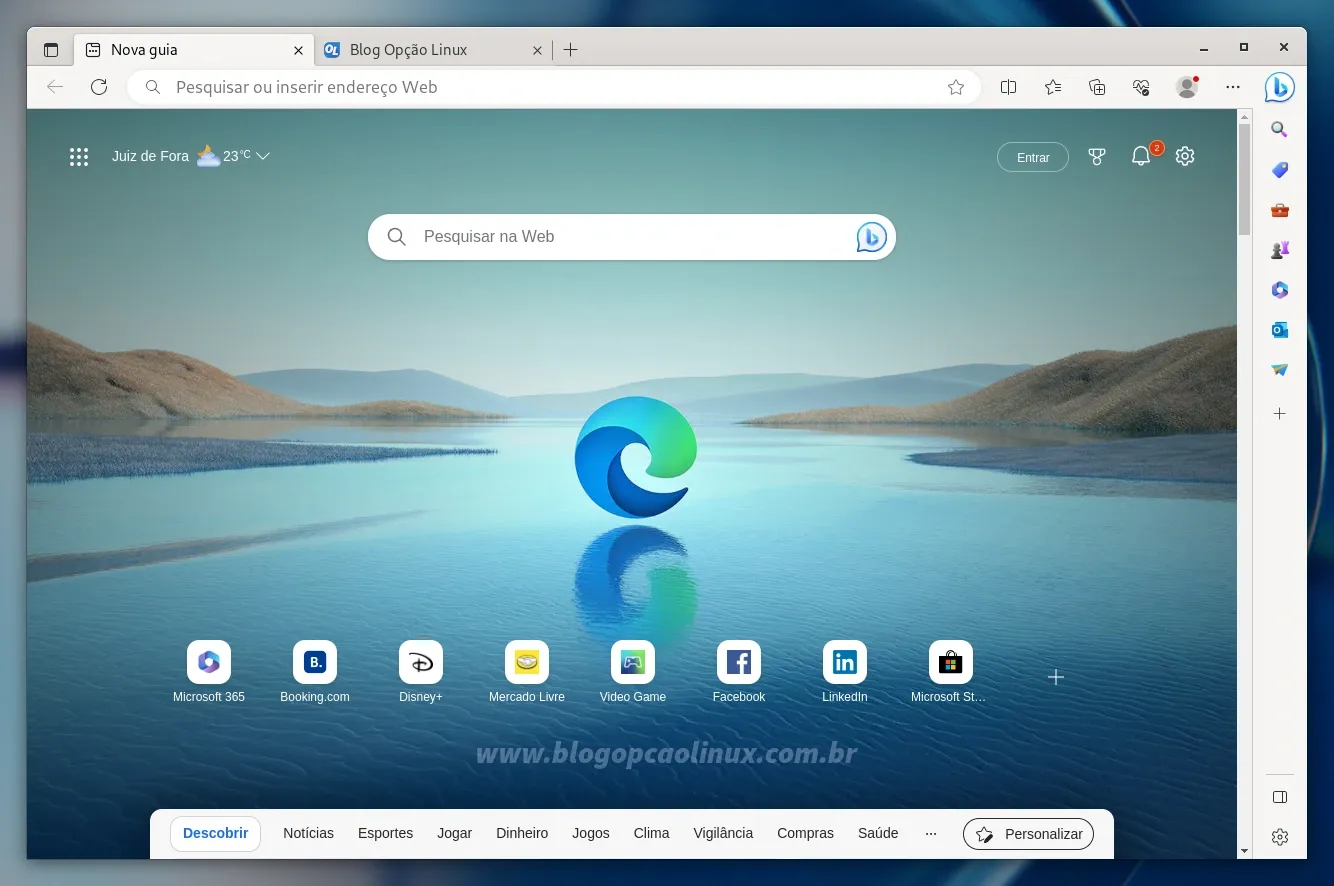The image size is (1334, 886).
Task: Select the Saúde feed tab
Action: click(x=878, y=833)
